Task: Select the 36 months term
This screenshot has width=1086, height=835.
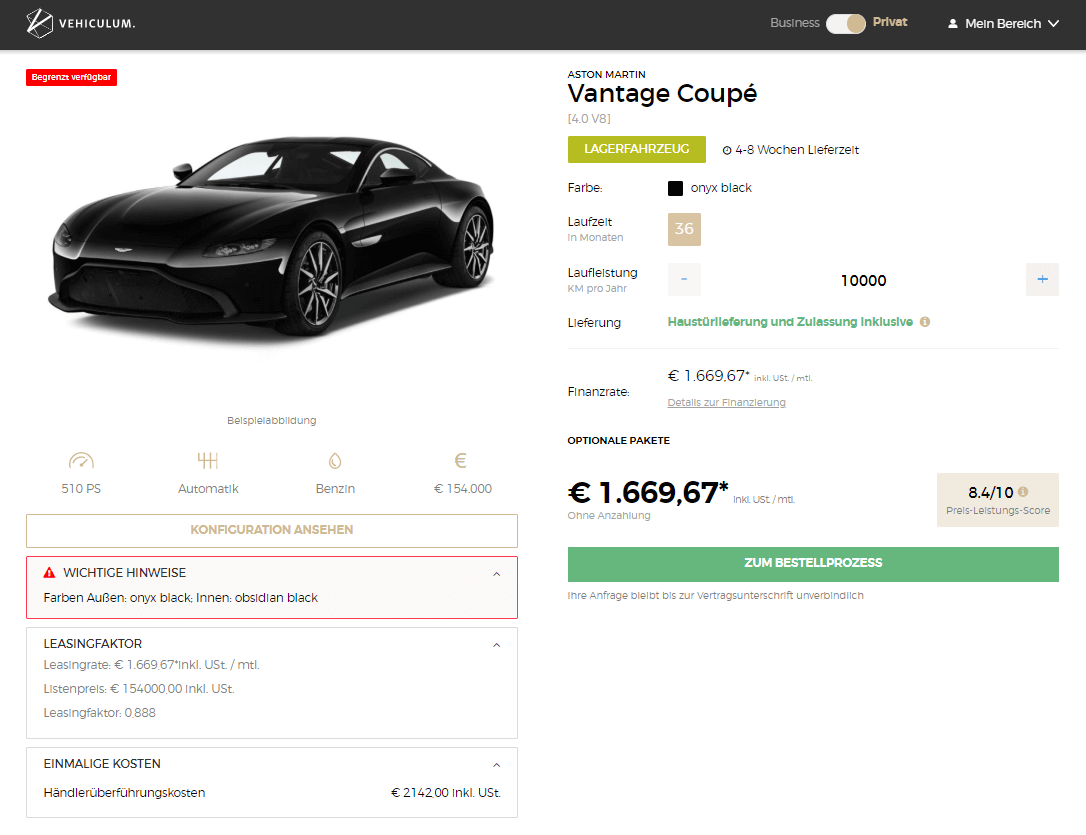Action: pos(684,229)
